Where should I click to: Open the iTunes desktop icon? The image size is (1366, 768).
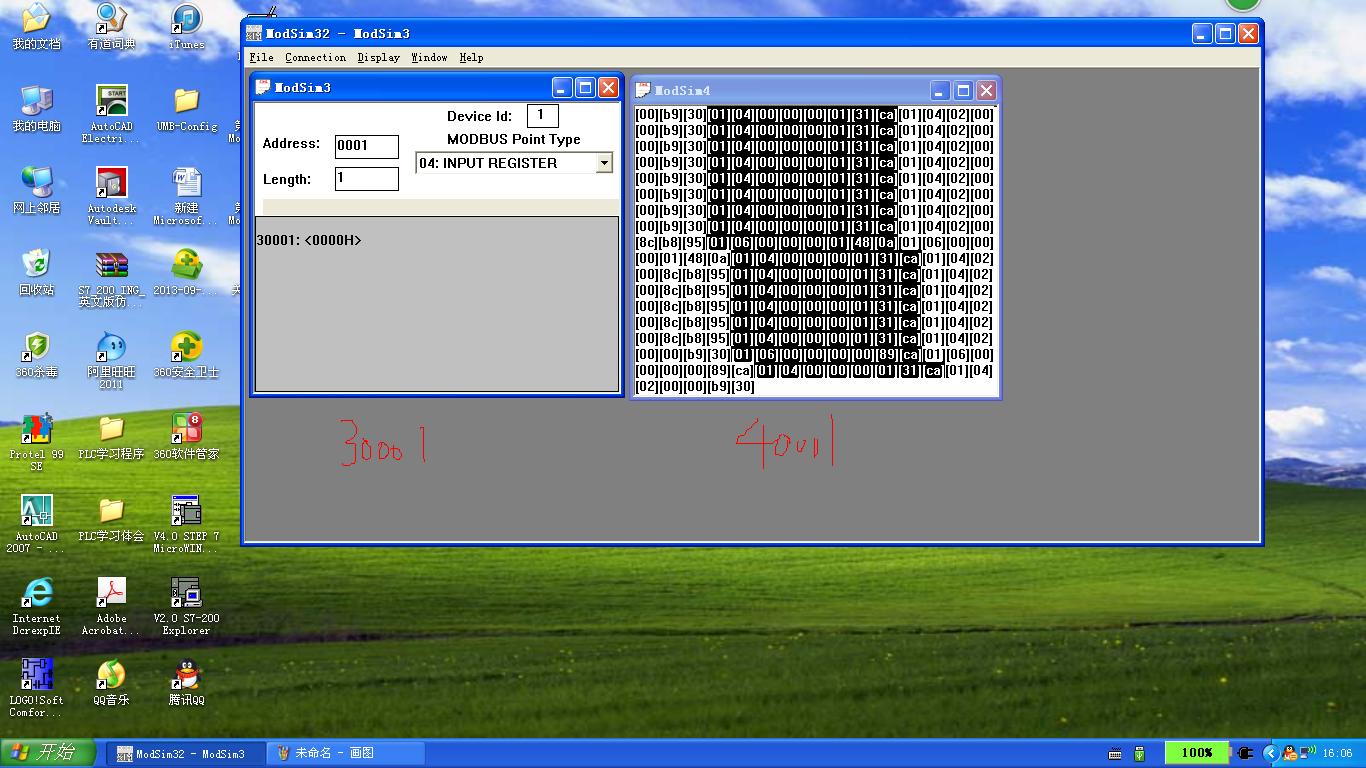click(x=186, y=27)
